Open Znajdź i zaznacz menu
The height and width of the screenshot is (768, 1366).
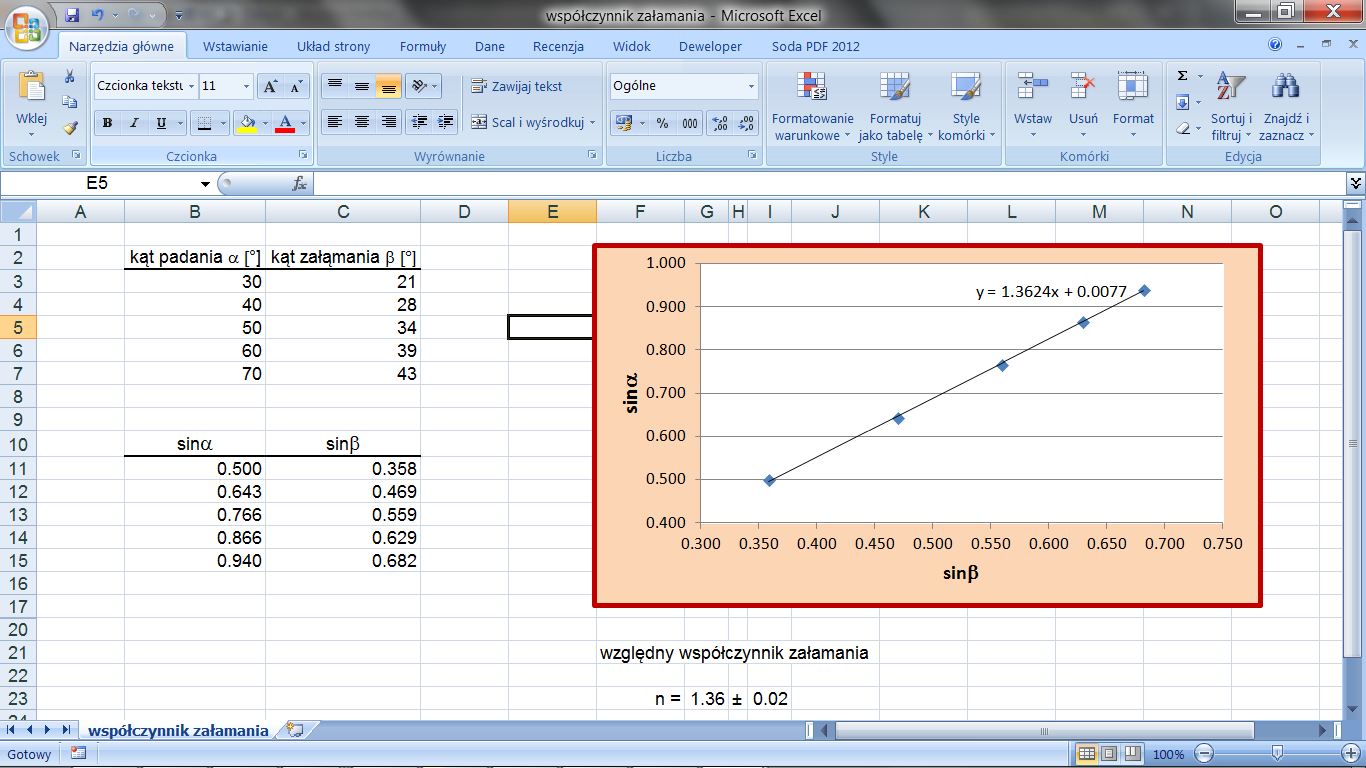point(1286,106)
